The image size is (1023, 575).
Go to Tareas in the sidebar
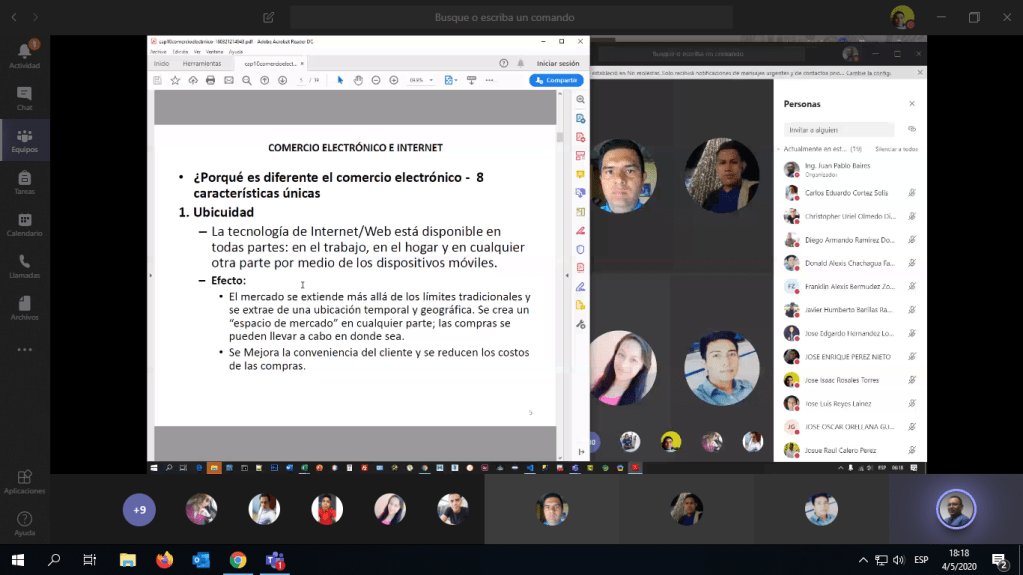24,182
